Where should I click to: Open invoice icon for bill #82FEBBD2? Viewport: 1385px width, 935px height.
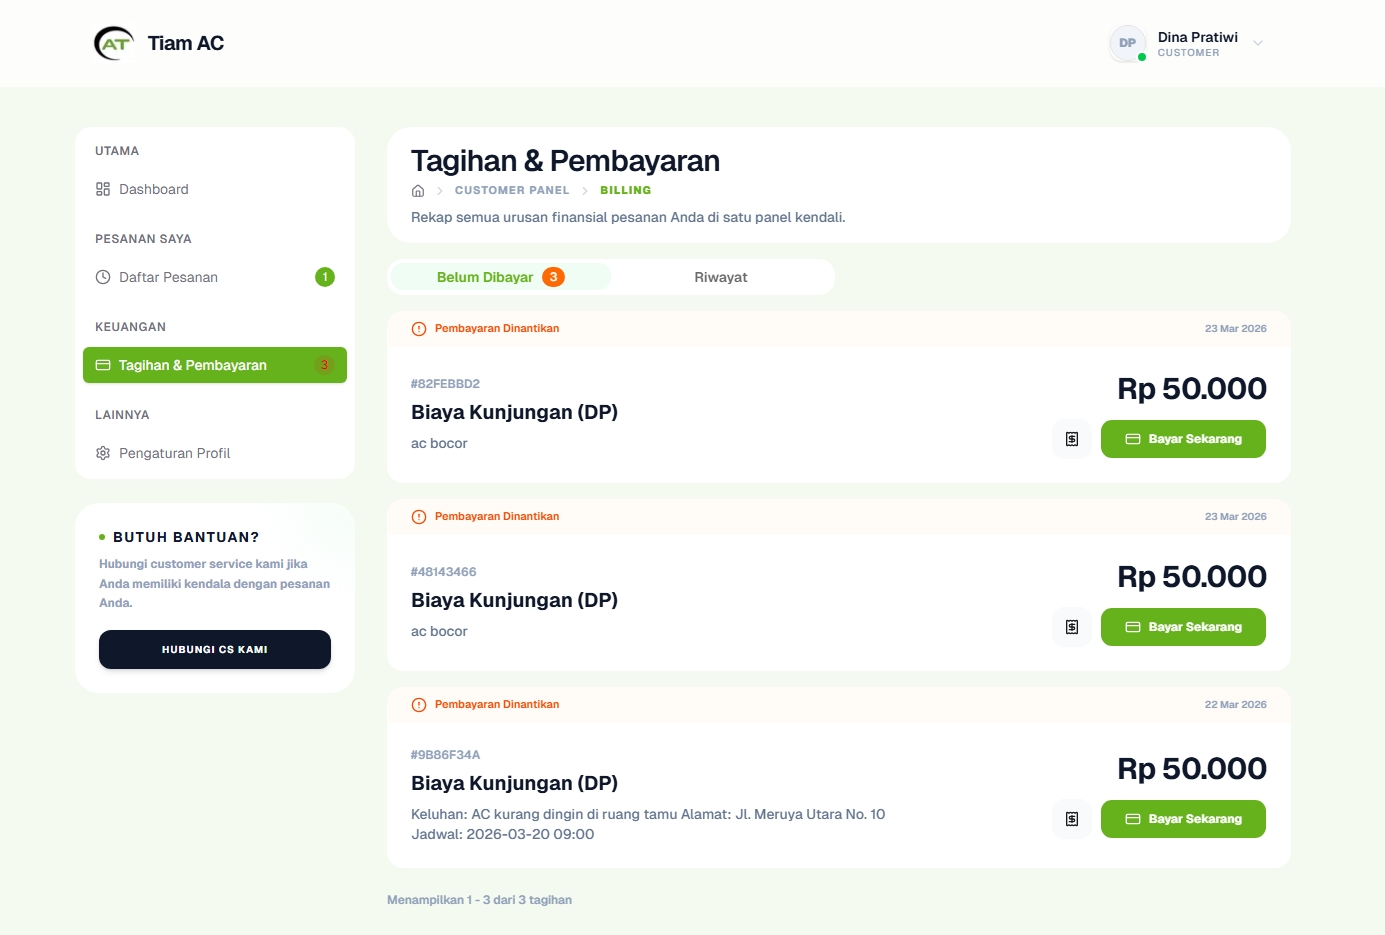click(x=1072, y=439)
